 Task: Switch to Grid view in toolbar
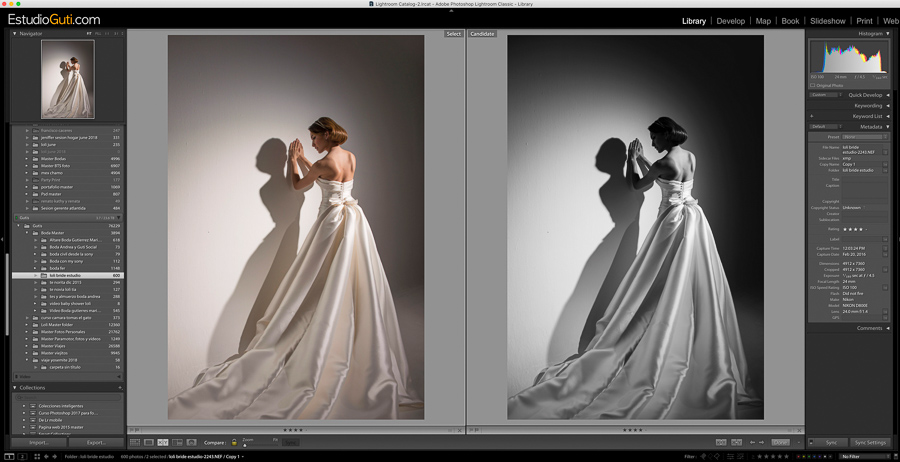pos(135,442)
